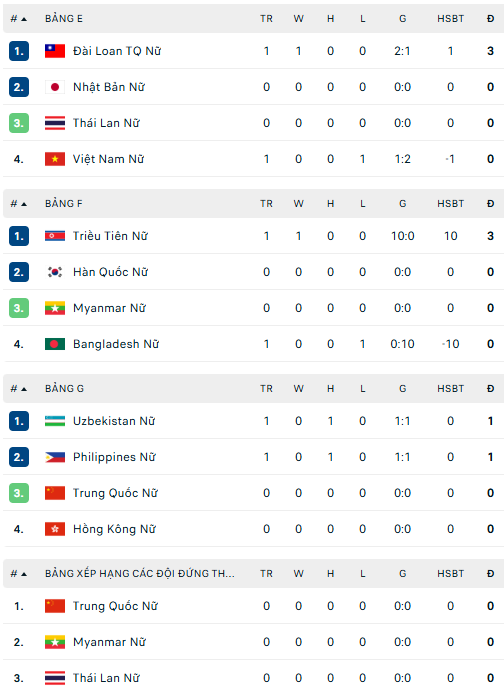Open Myanmar Nữ team in Bảng F
504x693 pixels.
(x=109, y=308)
